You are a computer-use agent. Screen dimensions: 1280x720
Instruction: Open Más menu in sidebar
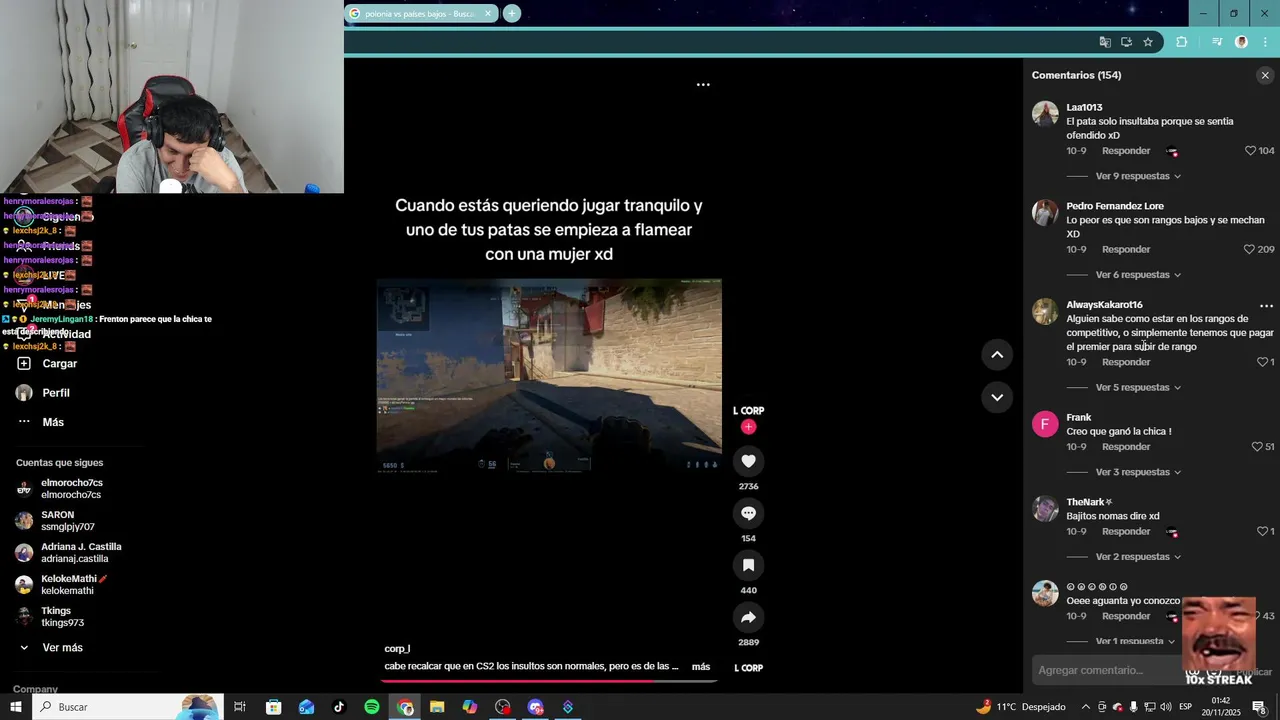(x=52, y=422)
